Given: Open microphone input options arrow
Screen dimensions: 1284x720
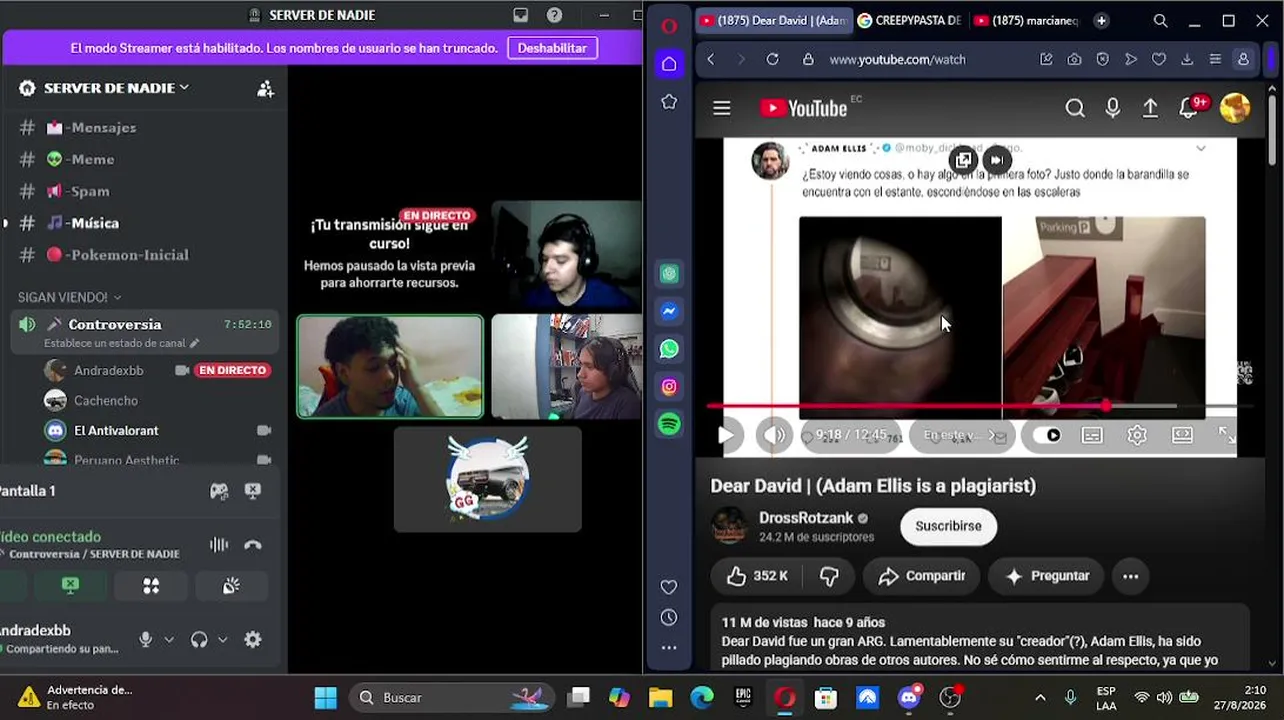Looking at the screenshot, I should tap(169, 639).
